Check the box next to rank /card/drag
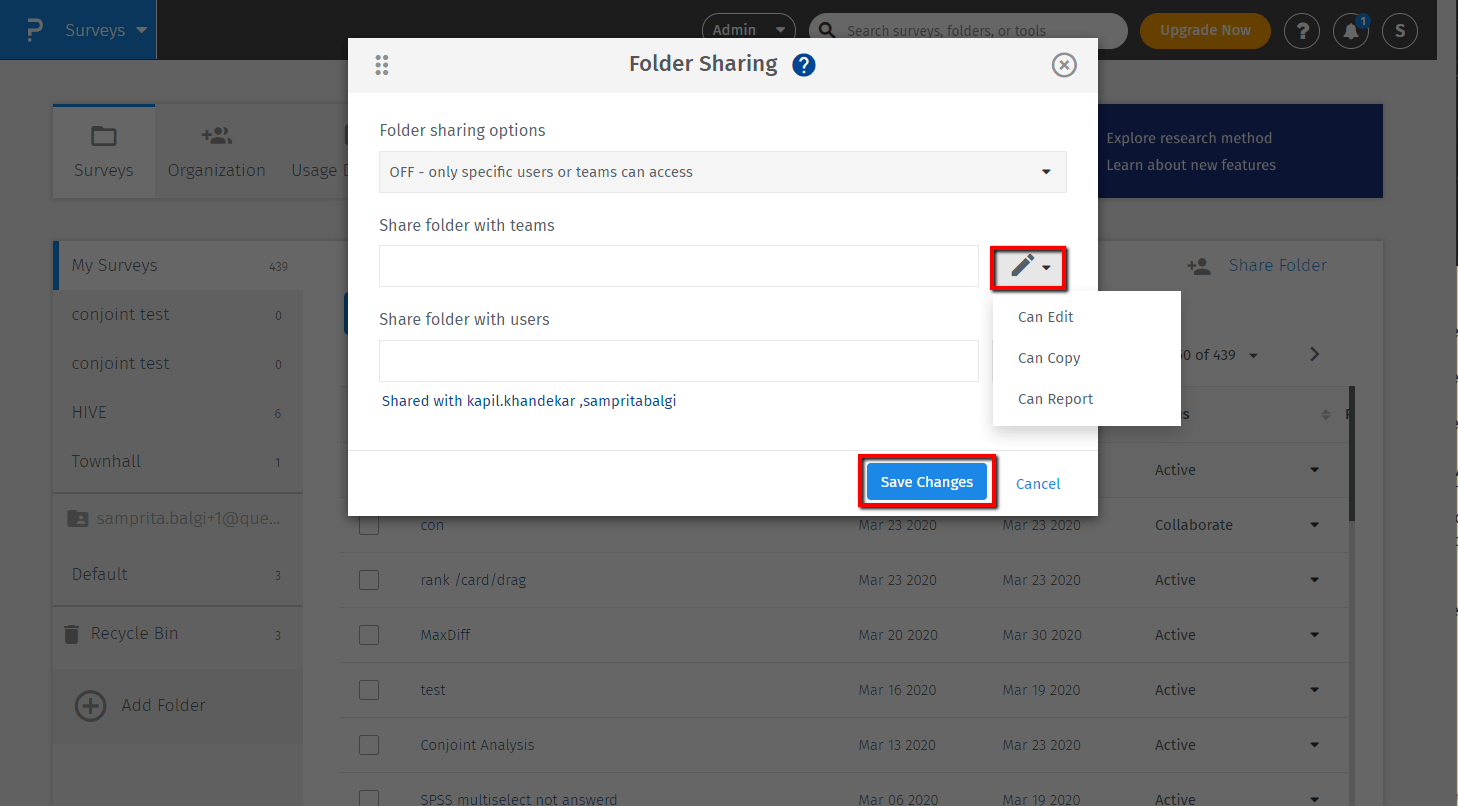 369,580
